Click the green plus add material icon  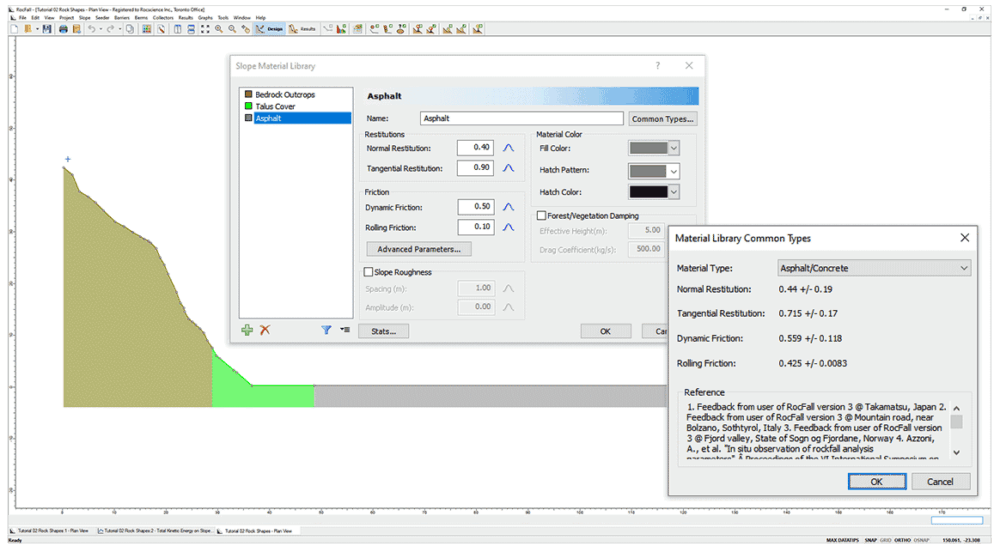pyautogui.click(x=247, y=330)
